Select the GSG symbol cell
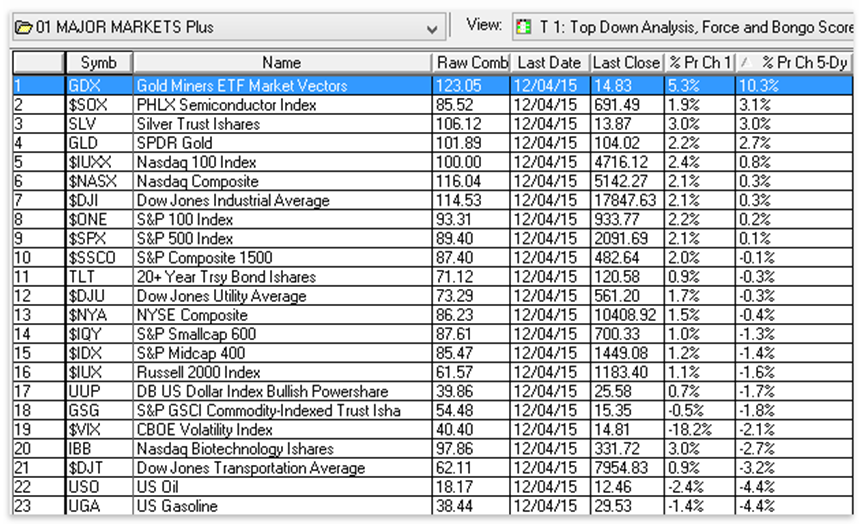 [99, 410]
